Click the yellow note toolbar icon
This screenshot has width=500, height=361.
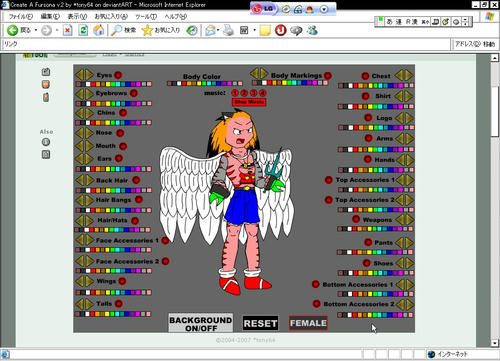[265, 31]
